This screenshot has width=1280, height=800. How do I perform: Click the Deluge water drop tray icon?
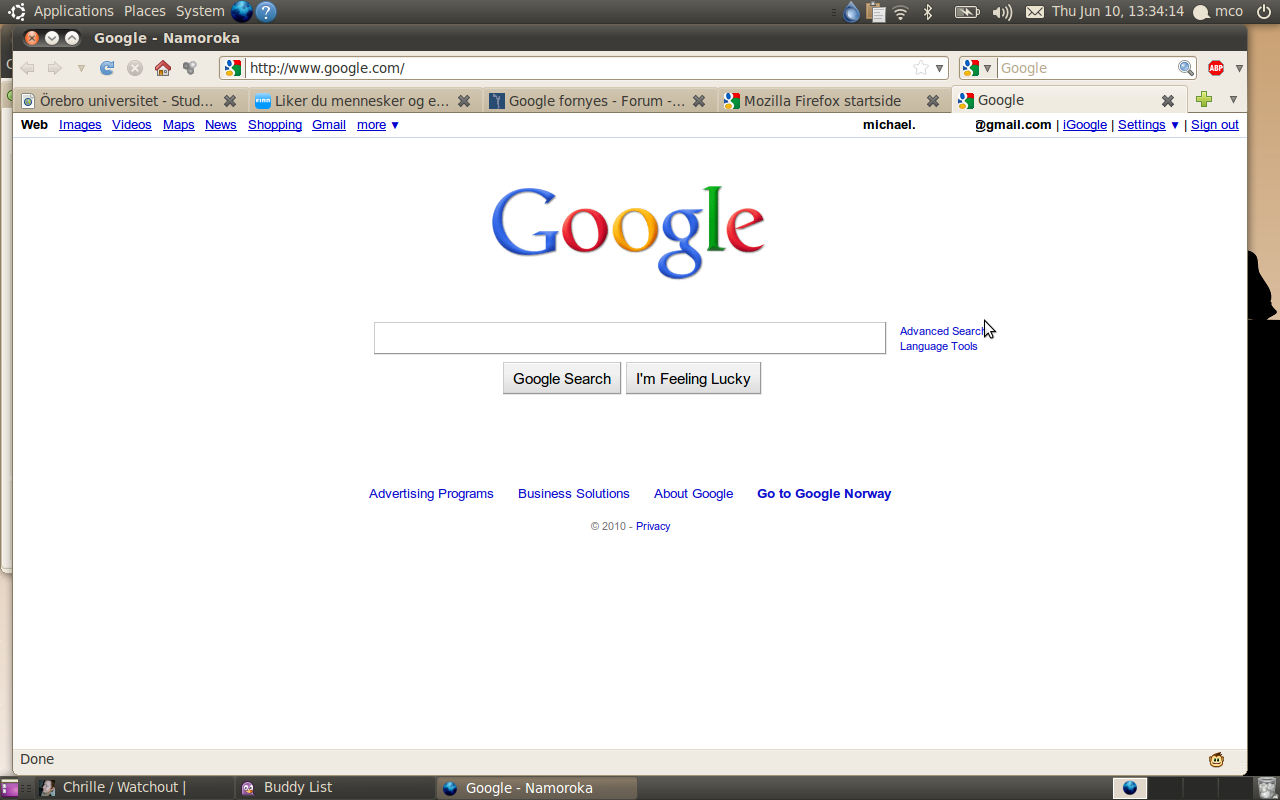(851, 12)
